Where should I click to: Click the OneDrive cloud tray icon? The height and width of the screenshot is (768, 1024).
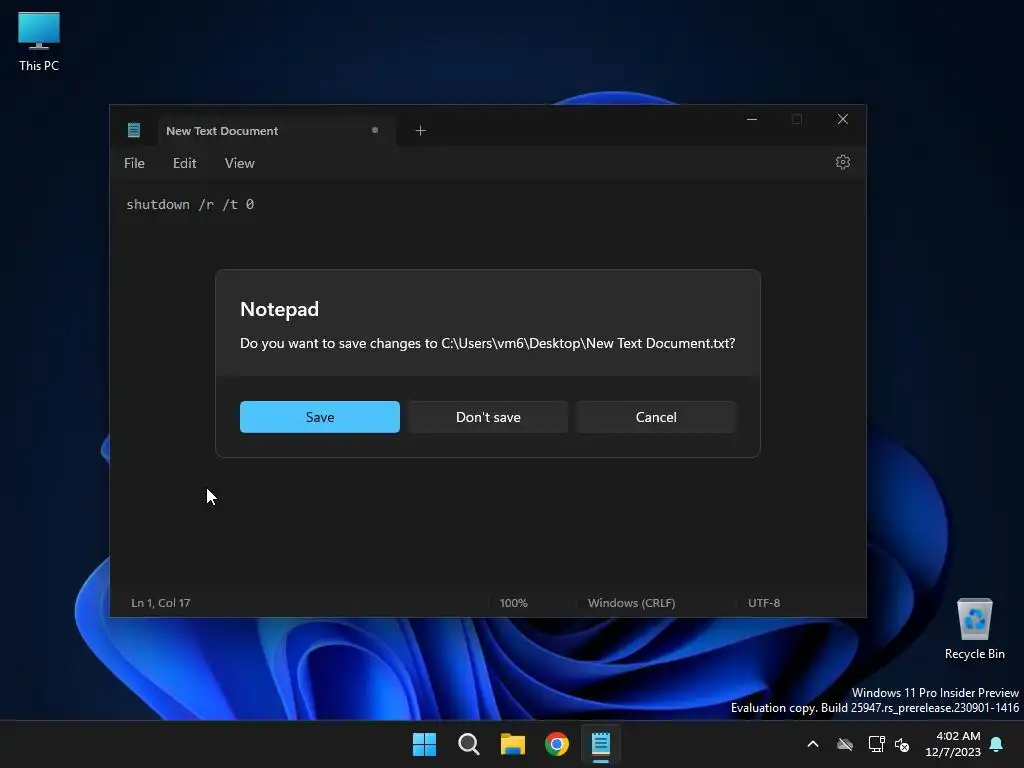coord(845,744)
